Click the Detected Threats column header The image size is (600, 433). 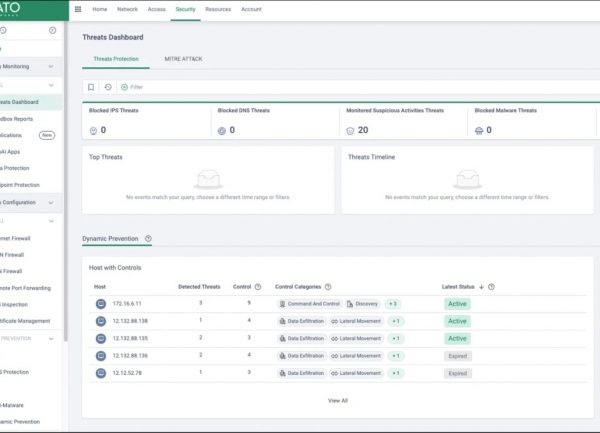pyautogui.click(x=199, y=287)
